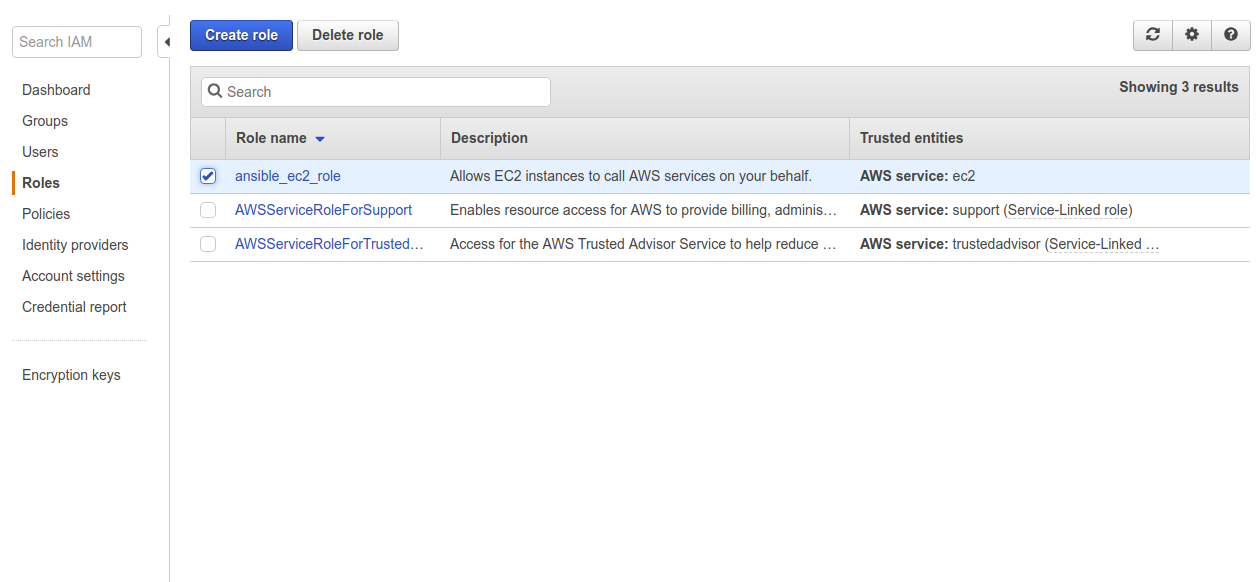
Task: Select Roles in the sidebar
Action: click(x=41, y=183)
